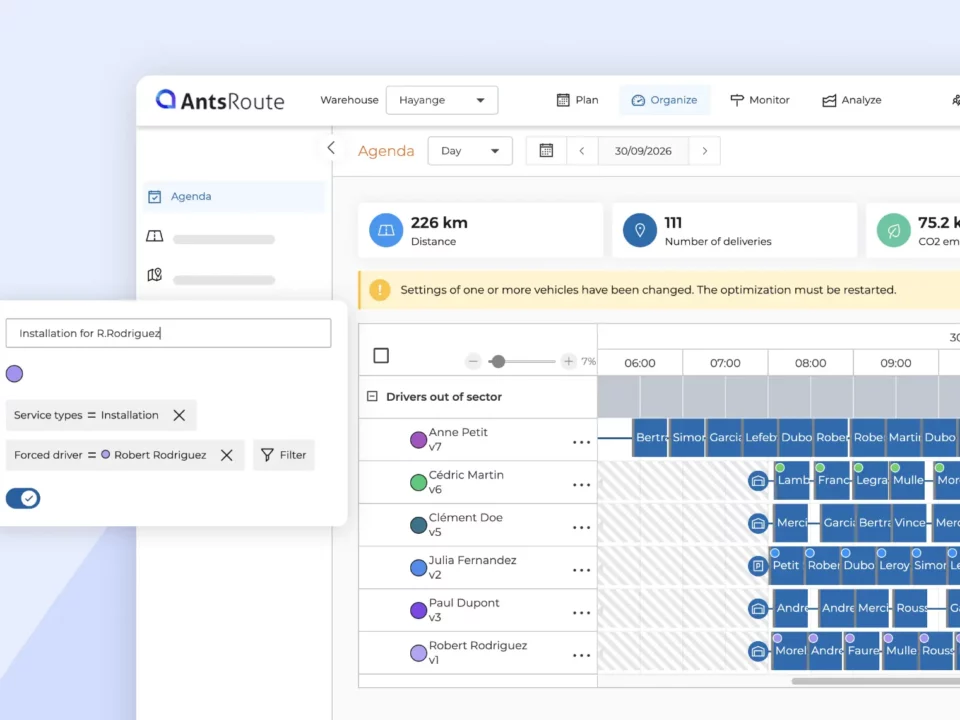Viewport: 960px width, 720px height.
Task: Click warehouse start icon on Clément Doe's route
Action: [758, 523]
